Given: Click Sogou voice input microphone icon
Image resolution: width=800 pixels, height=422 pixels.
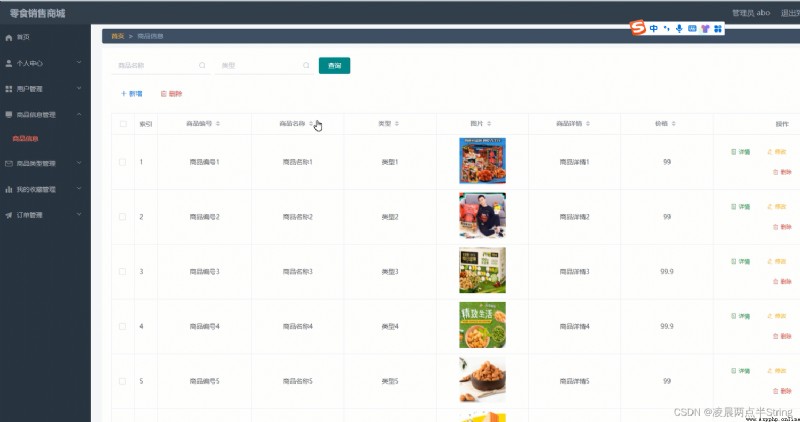Looking at the screenshot, I should point(679,29).
